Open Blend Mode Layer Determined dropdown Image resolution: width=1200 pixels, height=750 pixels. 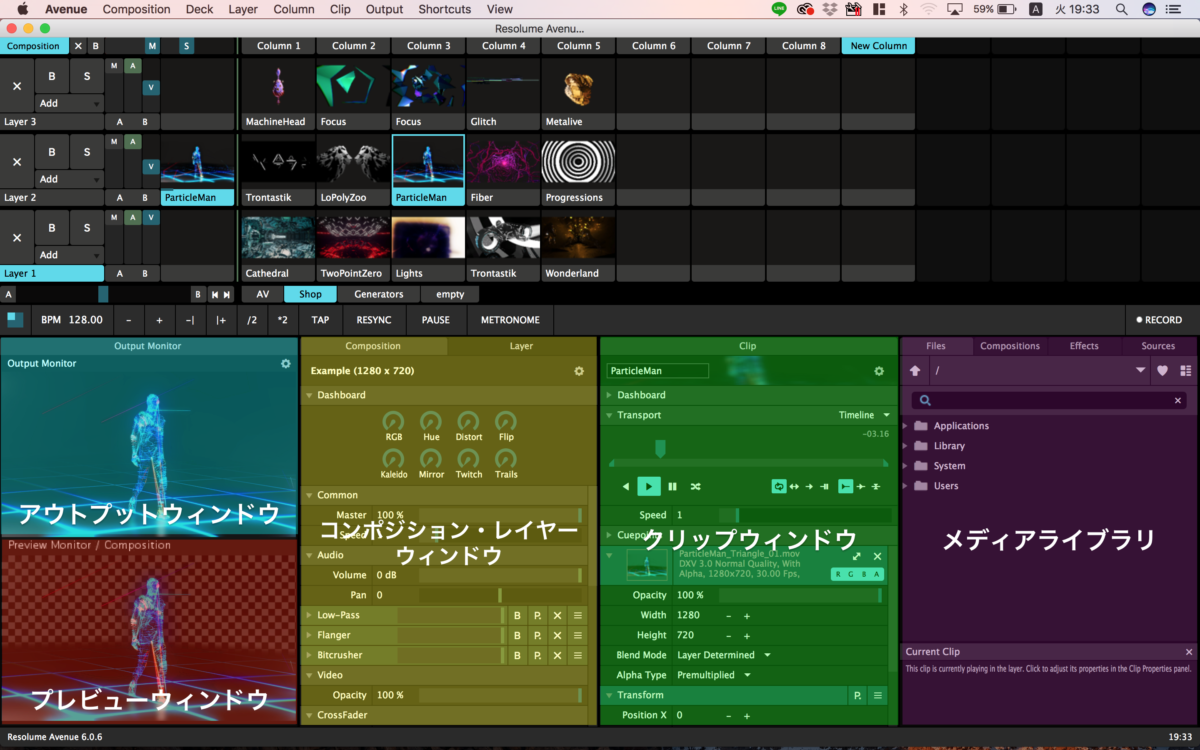click(724, 655)
